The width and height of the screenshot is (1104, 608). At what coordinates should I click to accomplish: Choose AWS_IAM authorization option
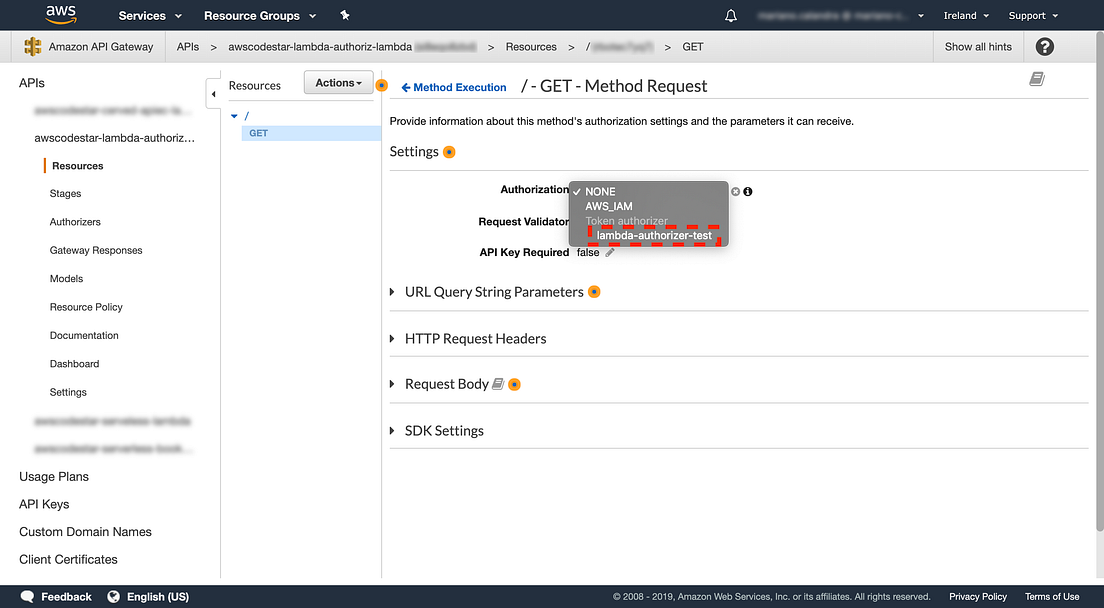click(609, 206)
